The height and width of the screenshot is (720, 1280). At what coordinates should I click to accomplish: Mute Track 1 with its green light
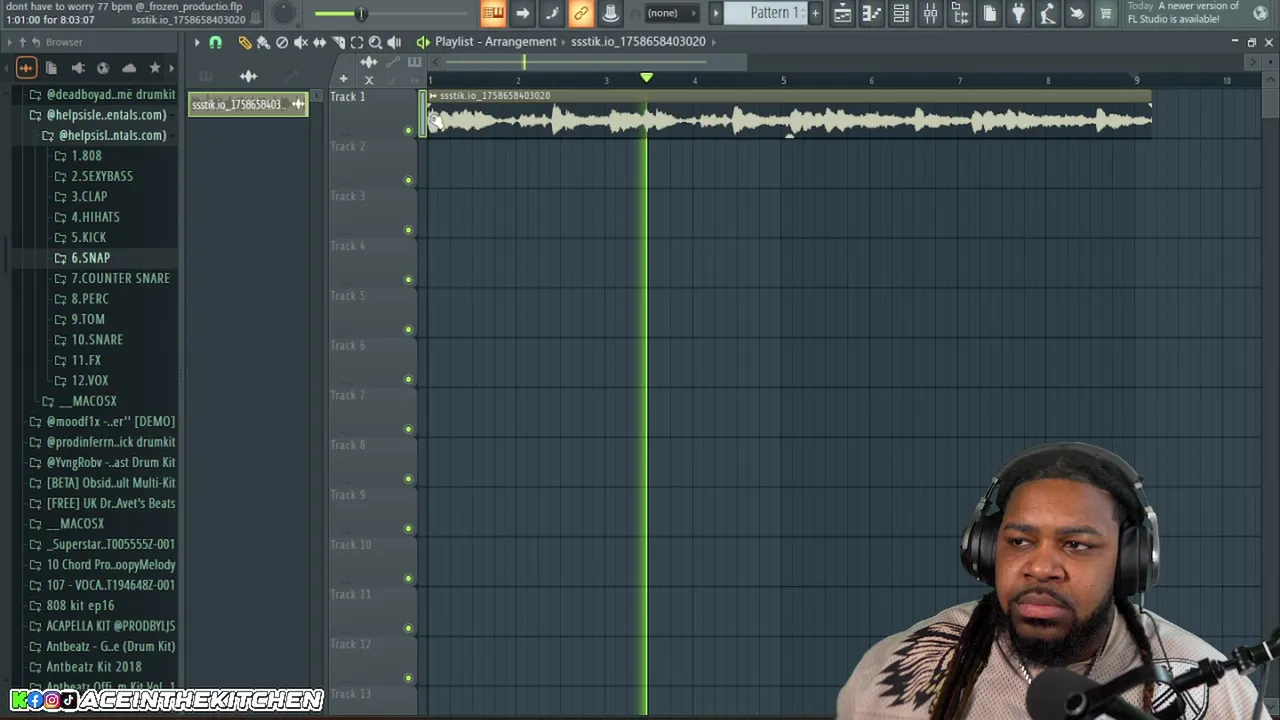[408, 131]
